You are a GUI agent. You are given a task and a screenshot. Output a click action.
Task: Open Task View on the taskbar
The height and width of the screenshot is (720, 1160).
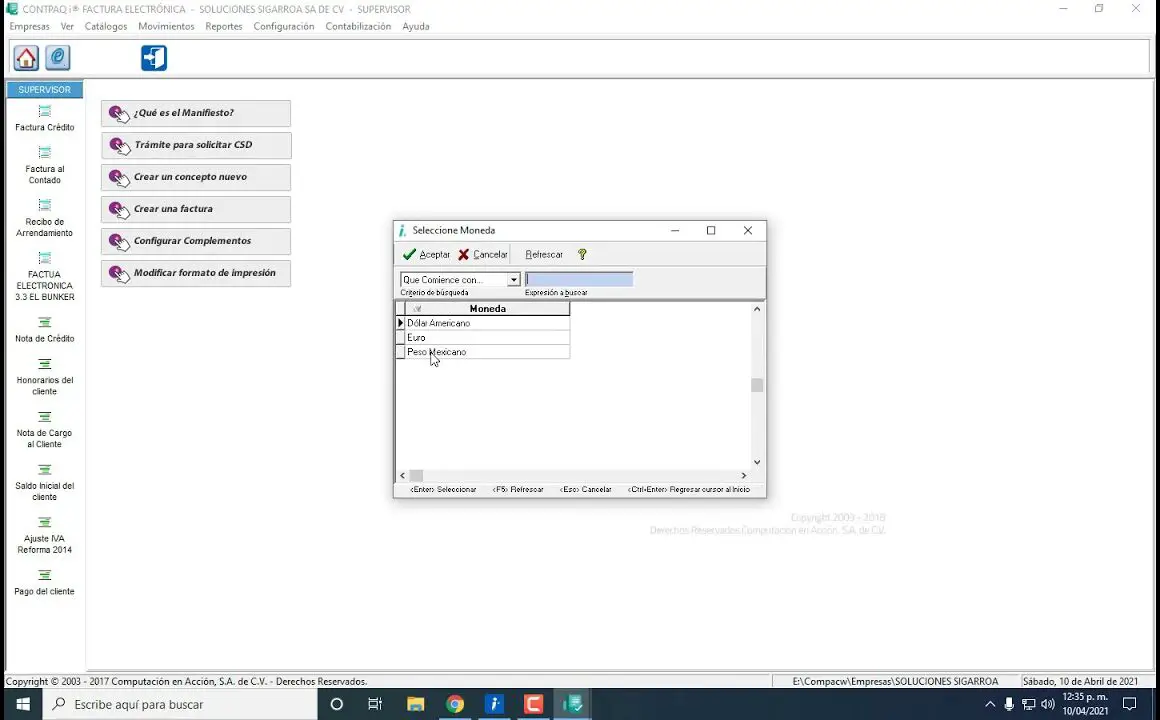coord(375,704)
